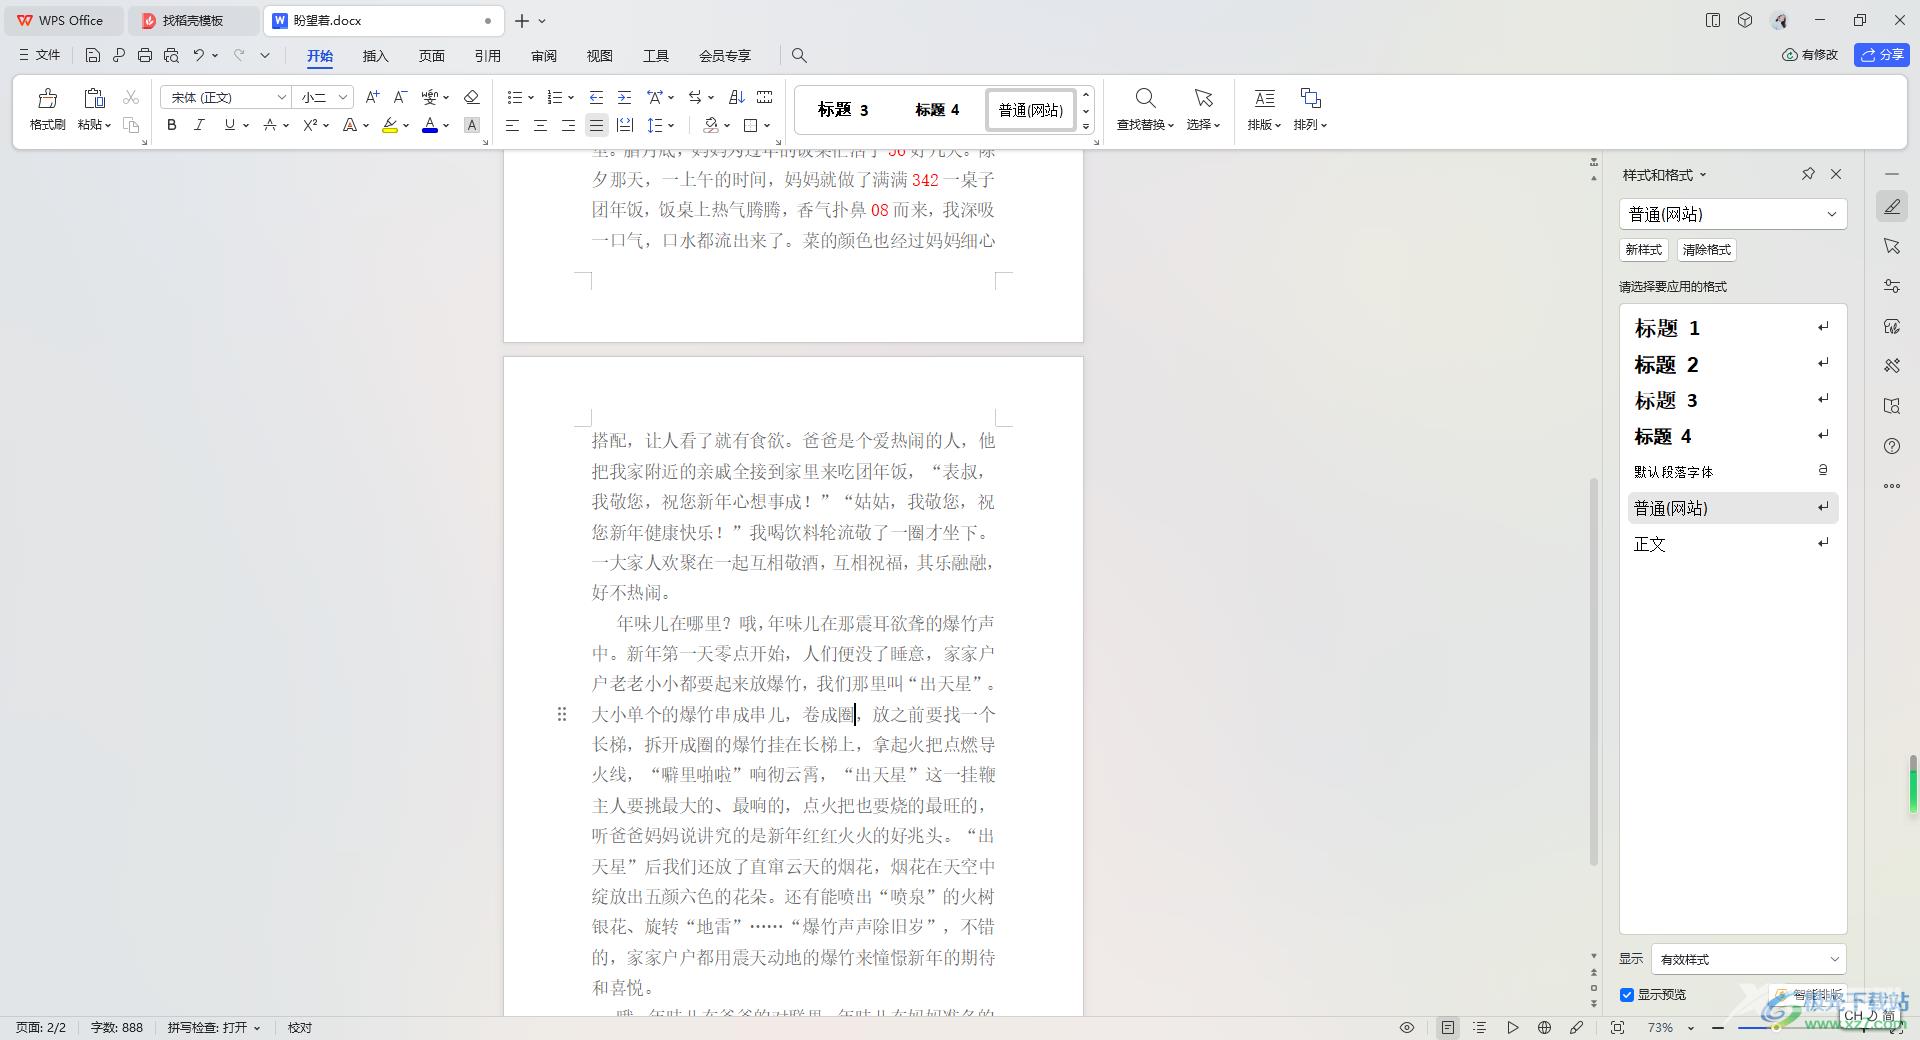Open the 文件 (File) menu

pyautogui.click(x=40, y=56)
